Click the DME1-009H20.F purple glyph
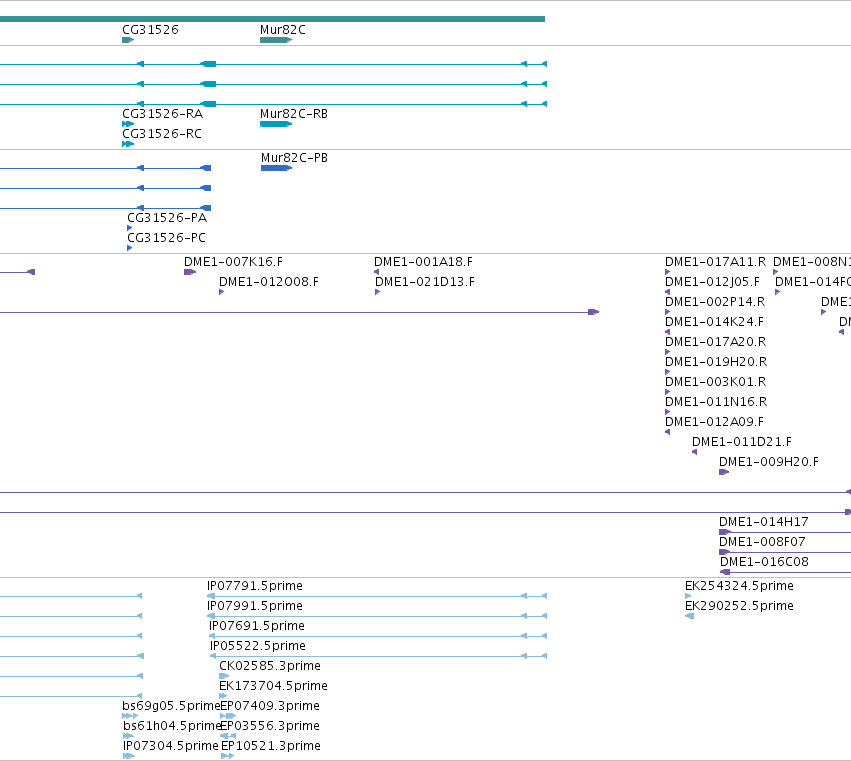 tap(724, 473)
